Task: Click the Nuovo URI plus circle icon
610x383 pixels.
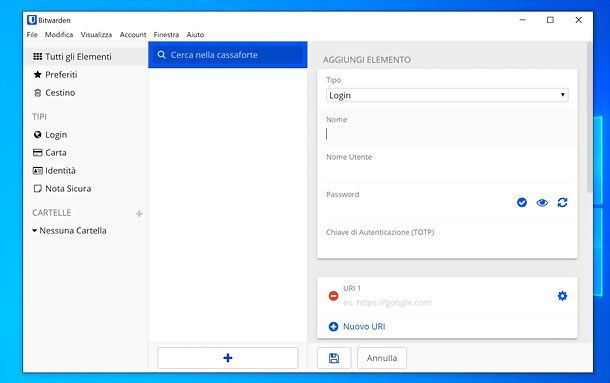Action: click(333, 327)
